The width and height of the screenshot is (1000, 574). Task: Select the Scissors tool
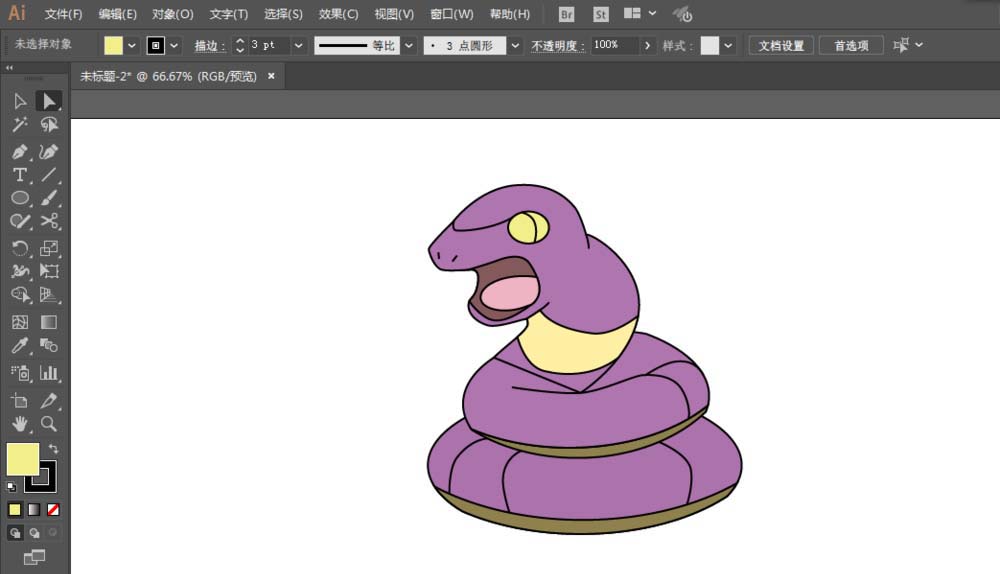pyautogui.click(x=48, y=221)
